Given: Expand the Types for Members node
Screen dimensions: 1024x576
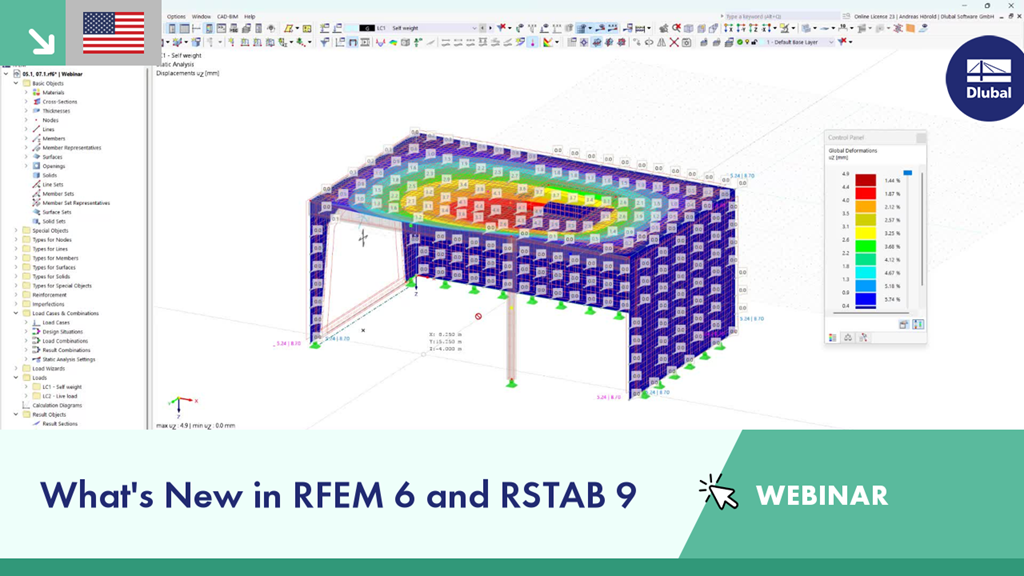Looking at the screenshot, I should click(16, 258).
